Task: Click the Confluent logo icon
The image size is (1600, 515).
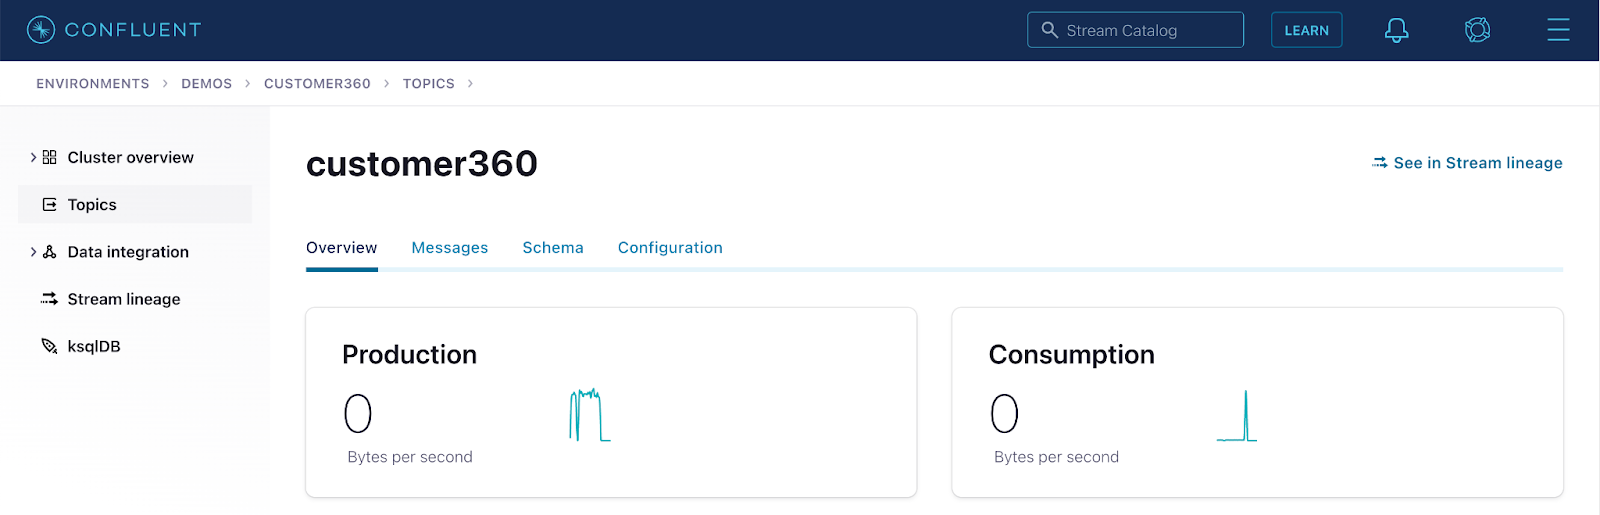Action: point(41,30)
